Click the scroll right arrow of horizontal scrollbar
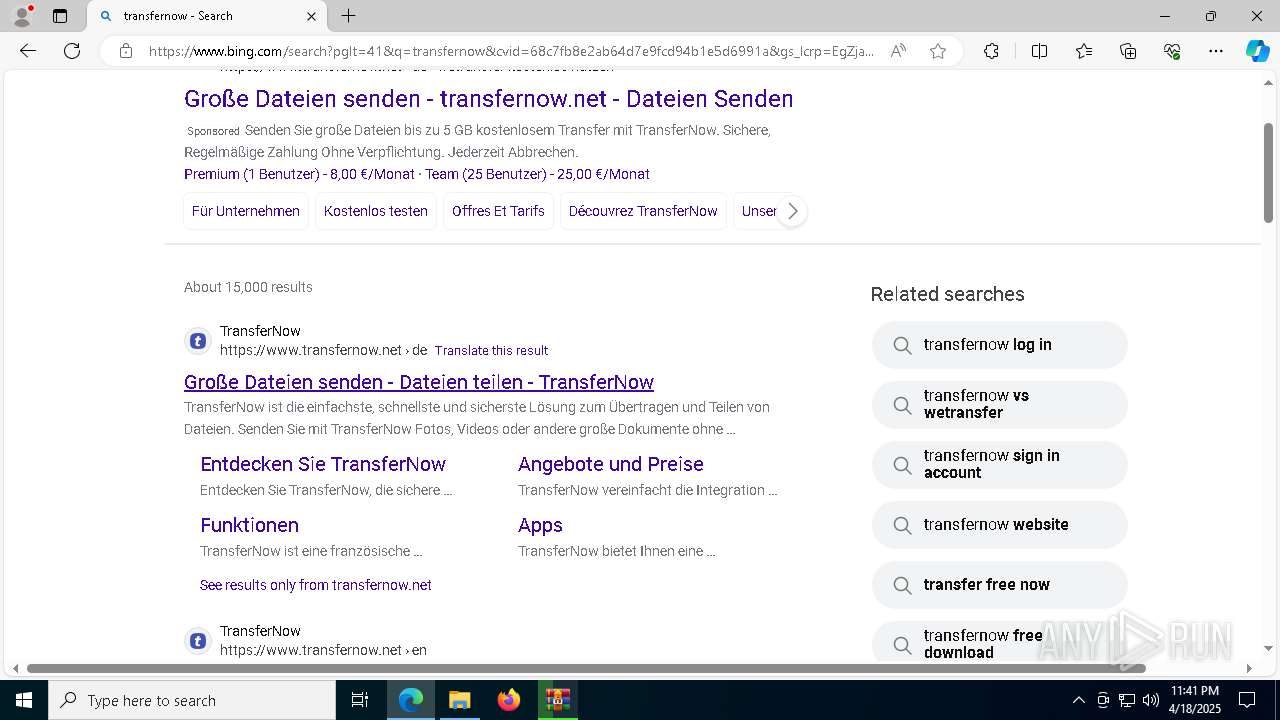This screenshot has width=1280, height=720. 1249,668
